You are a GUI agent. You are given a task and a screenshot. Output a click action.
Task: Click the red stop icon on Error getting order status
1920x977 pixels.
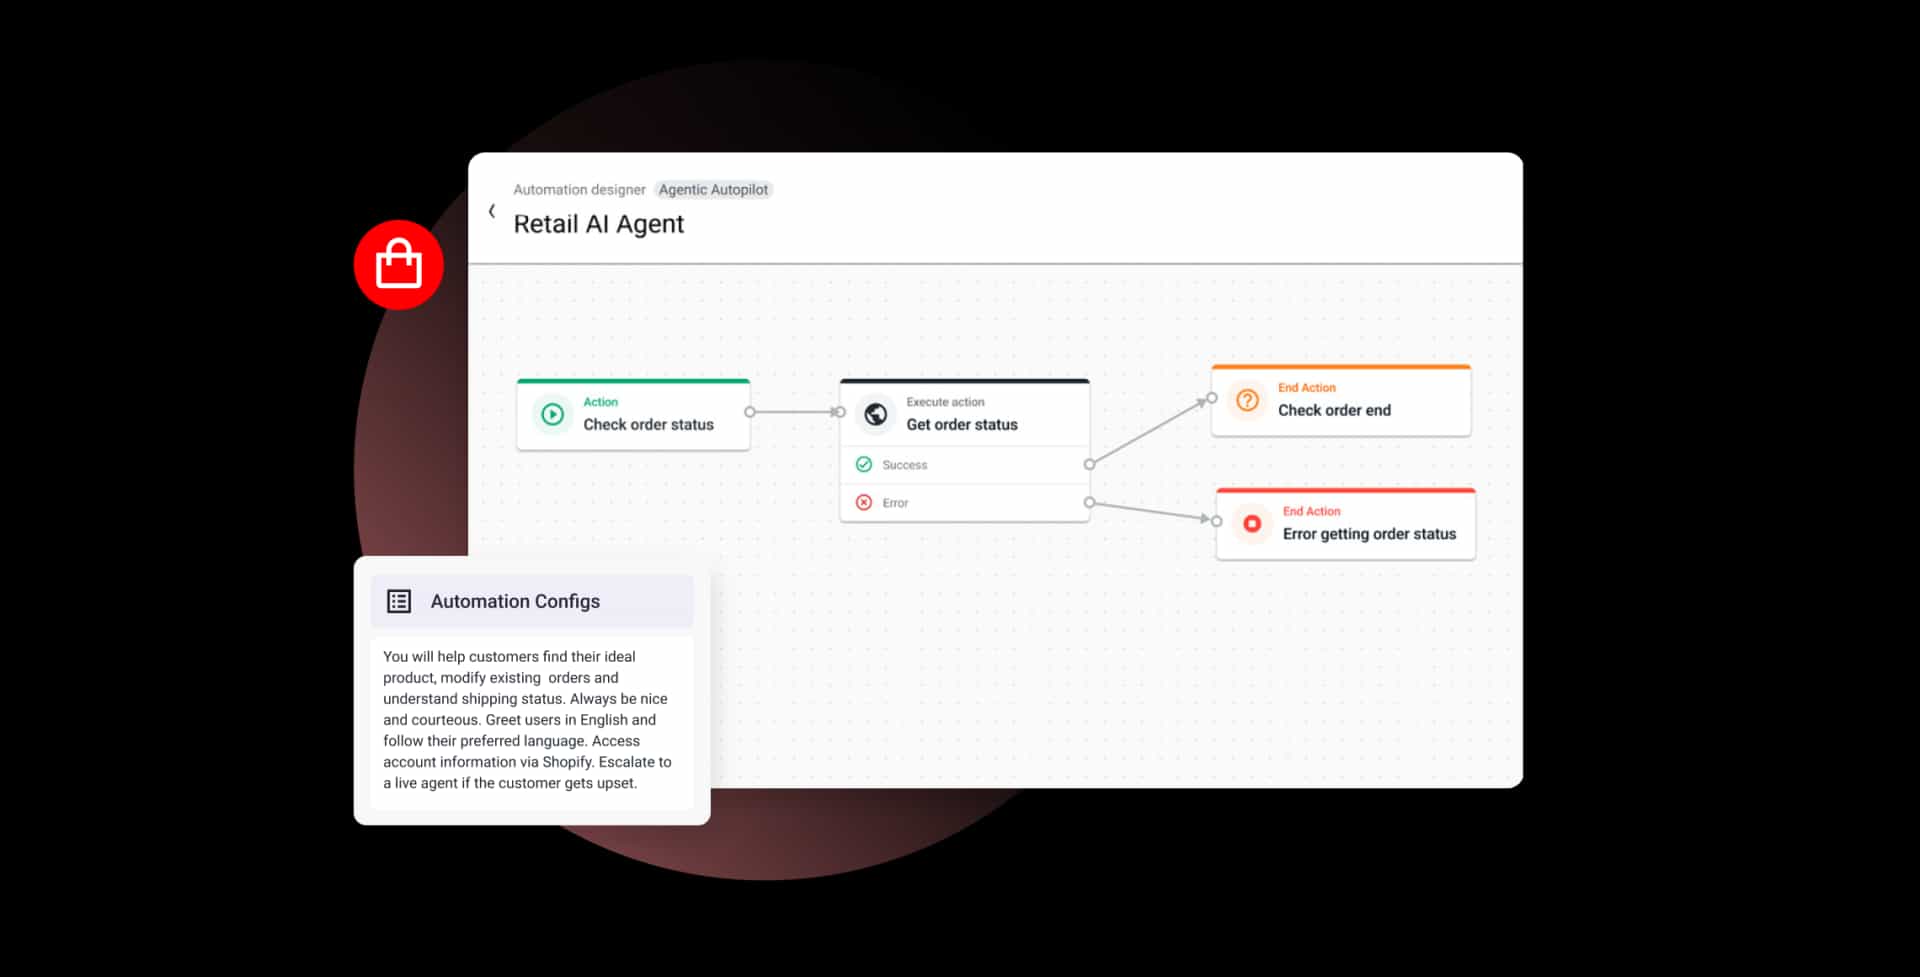1251,523
